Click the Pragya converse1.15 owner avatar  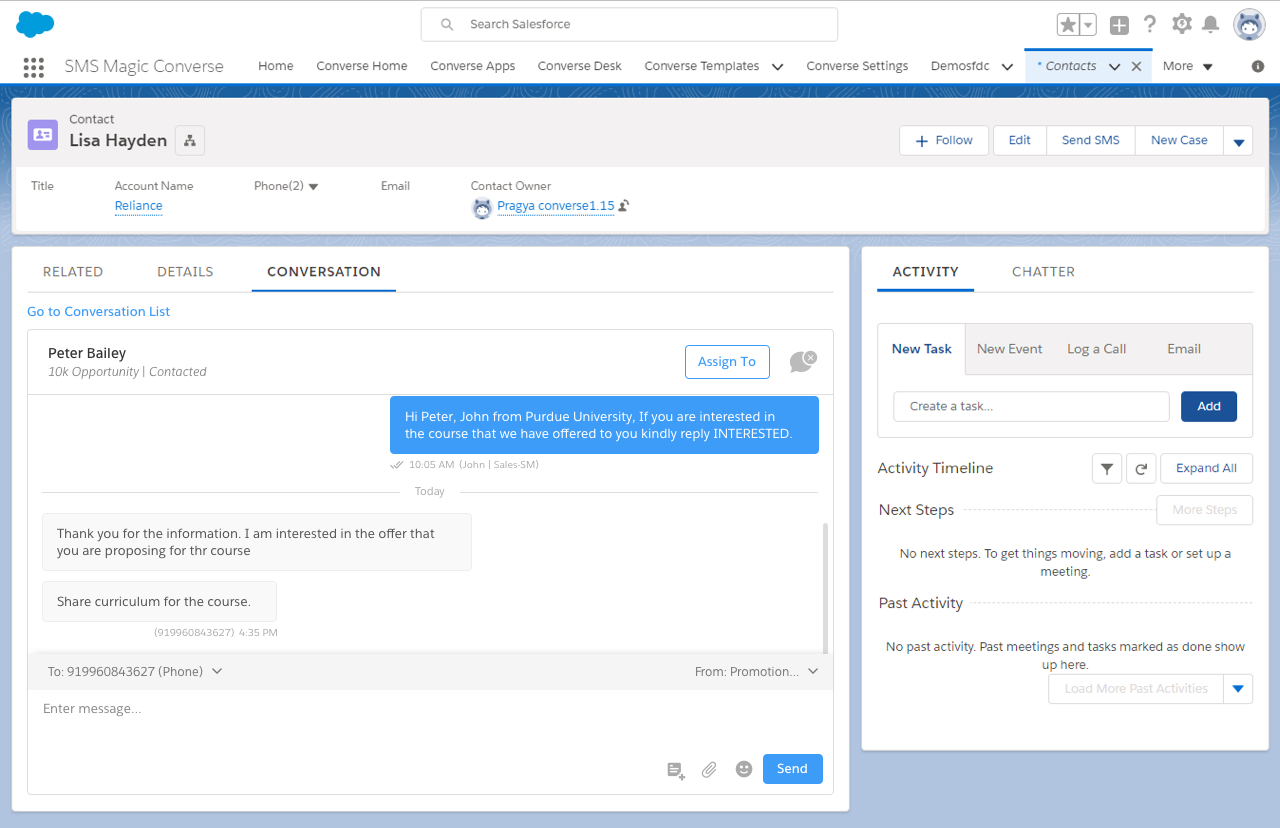(482, 208)
